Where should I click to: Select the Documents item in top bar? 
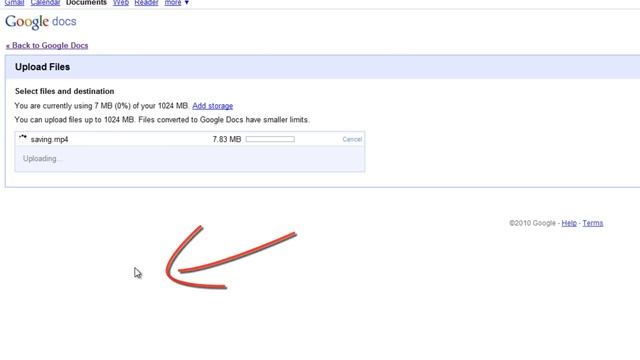click(86, 2)
